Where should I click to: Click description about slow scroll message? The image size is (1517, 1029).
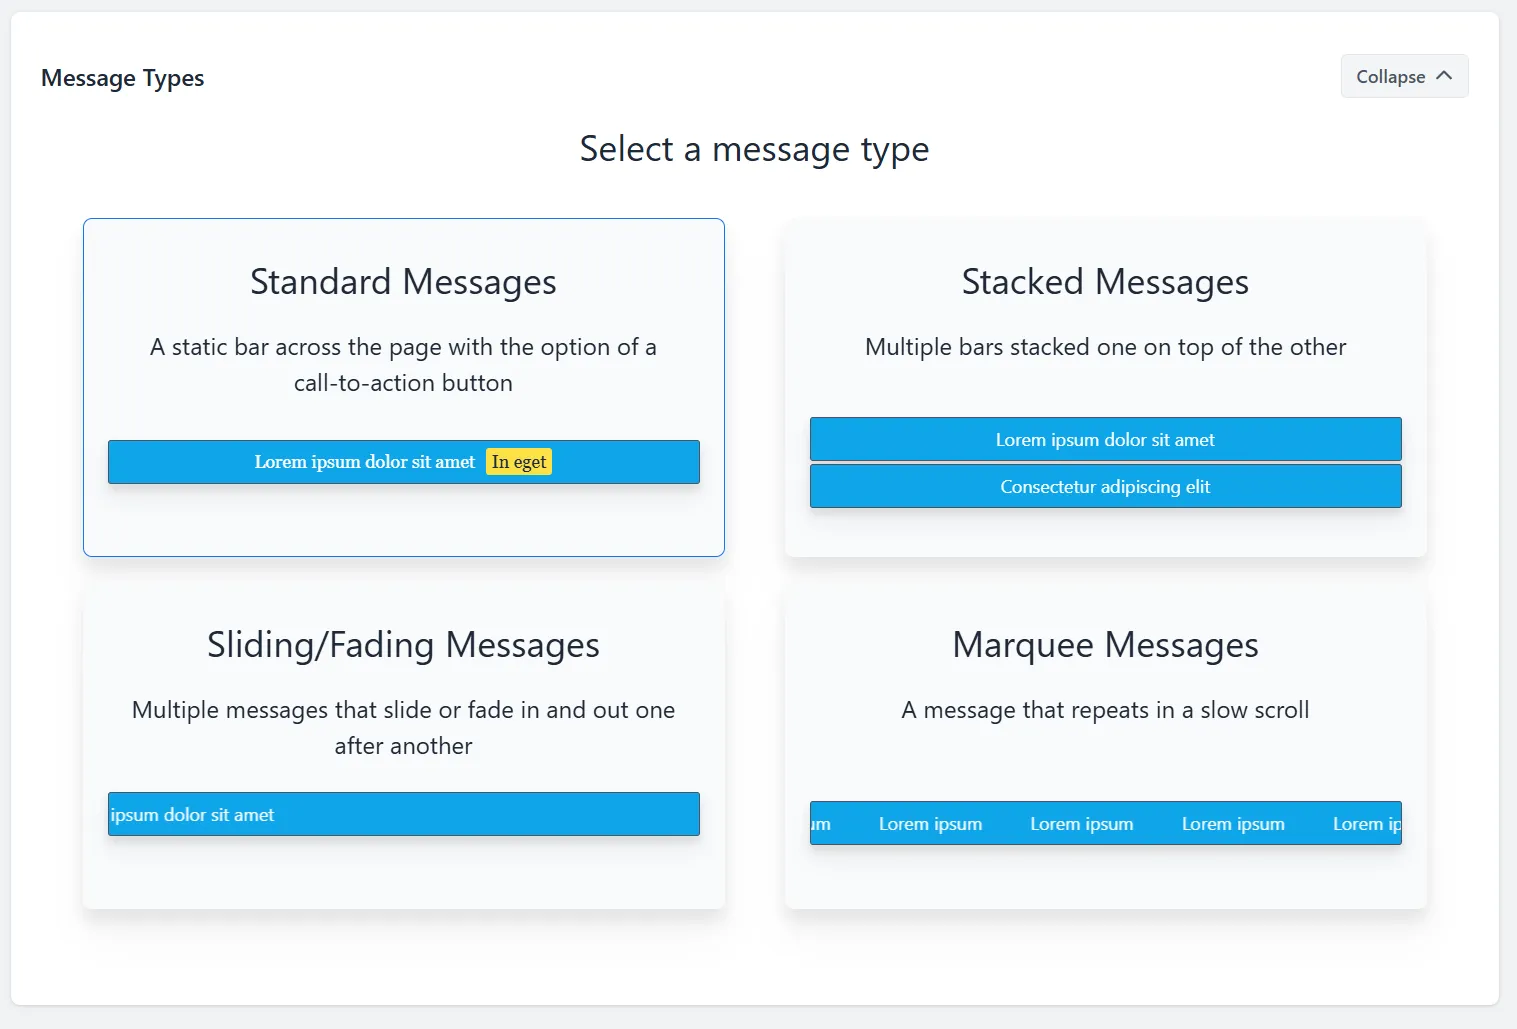[1106, 710]
